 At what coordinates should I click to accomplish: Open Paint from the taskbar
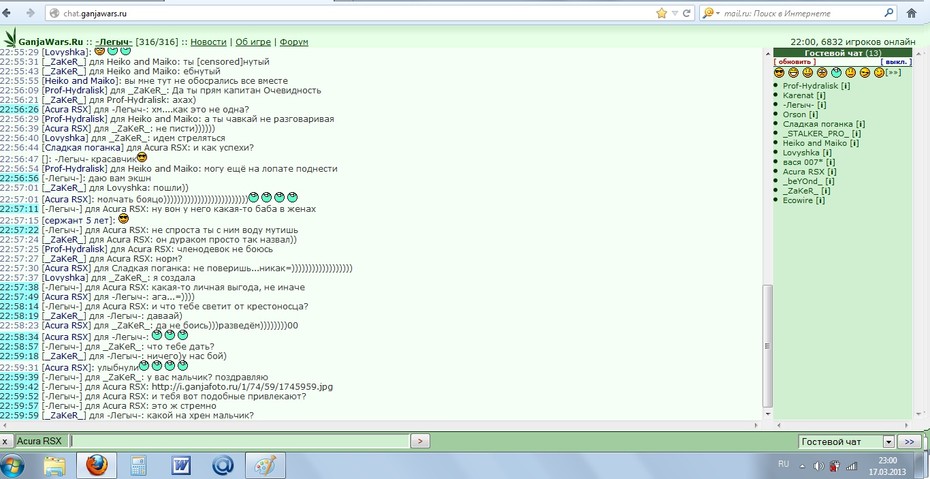(265, 465)
